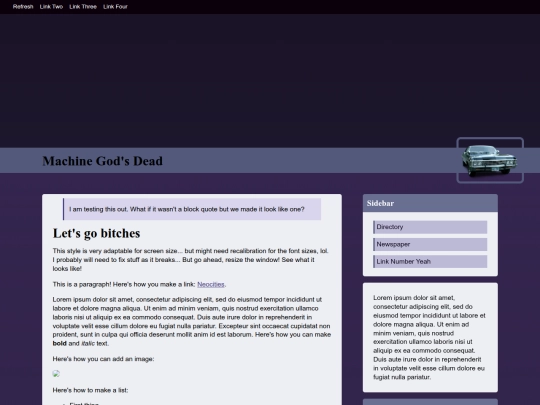This screenshot has width=540, height=405.
Task: Click the bold word in the paragraph
Action: click(x=60, y=343)
